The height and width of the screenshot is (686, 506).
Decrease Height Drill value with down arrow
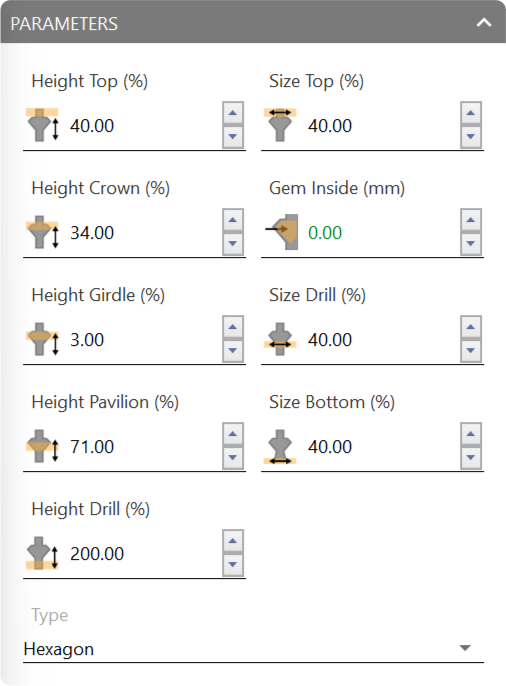pyautogui.click(x=233, y=564)
